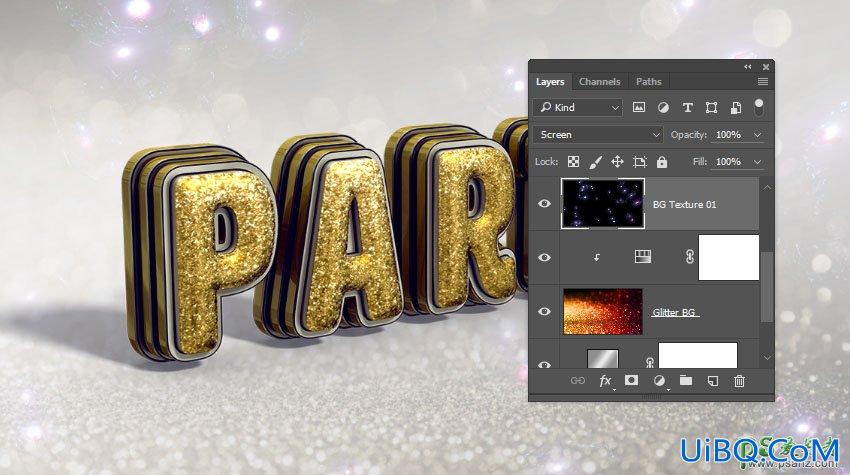
Task: Switch to the Layers tab
Action: coord(550,81)
